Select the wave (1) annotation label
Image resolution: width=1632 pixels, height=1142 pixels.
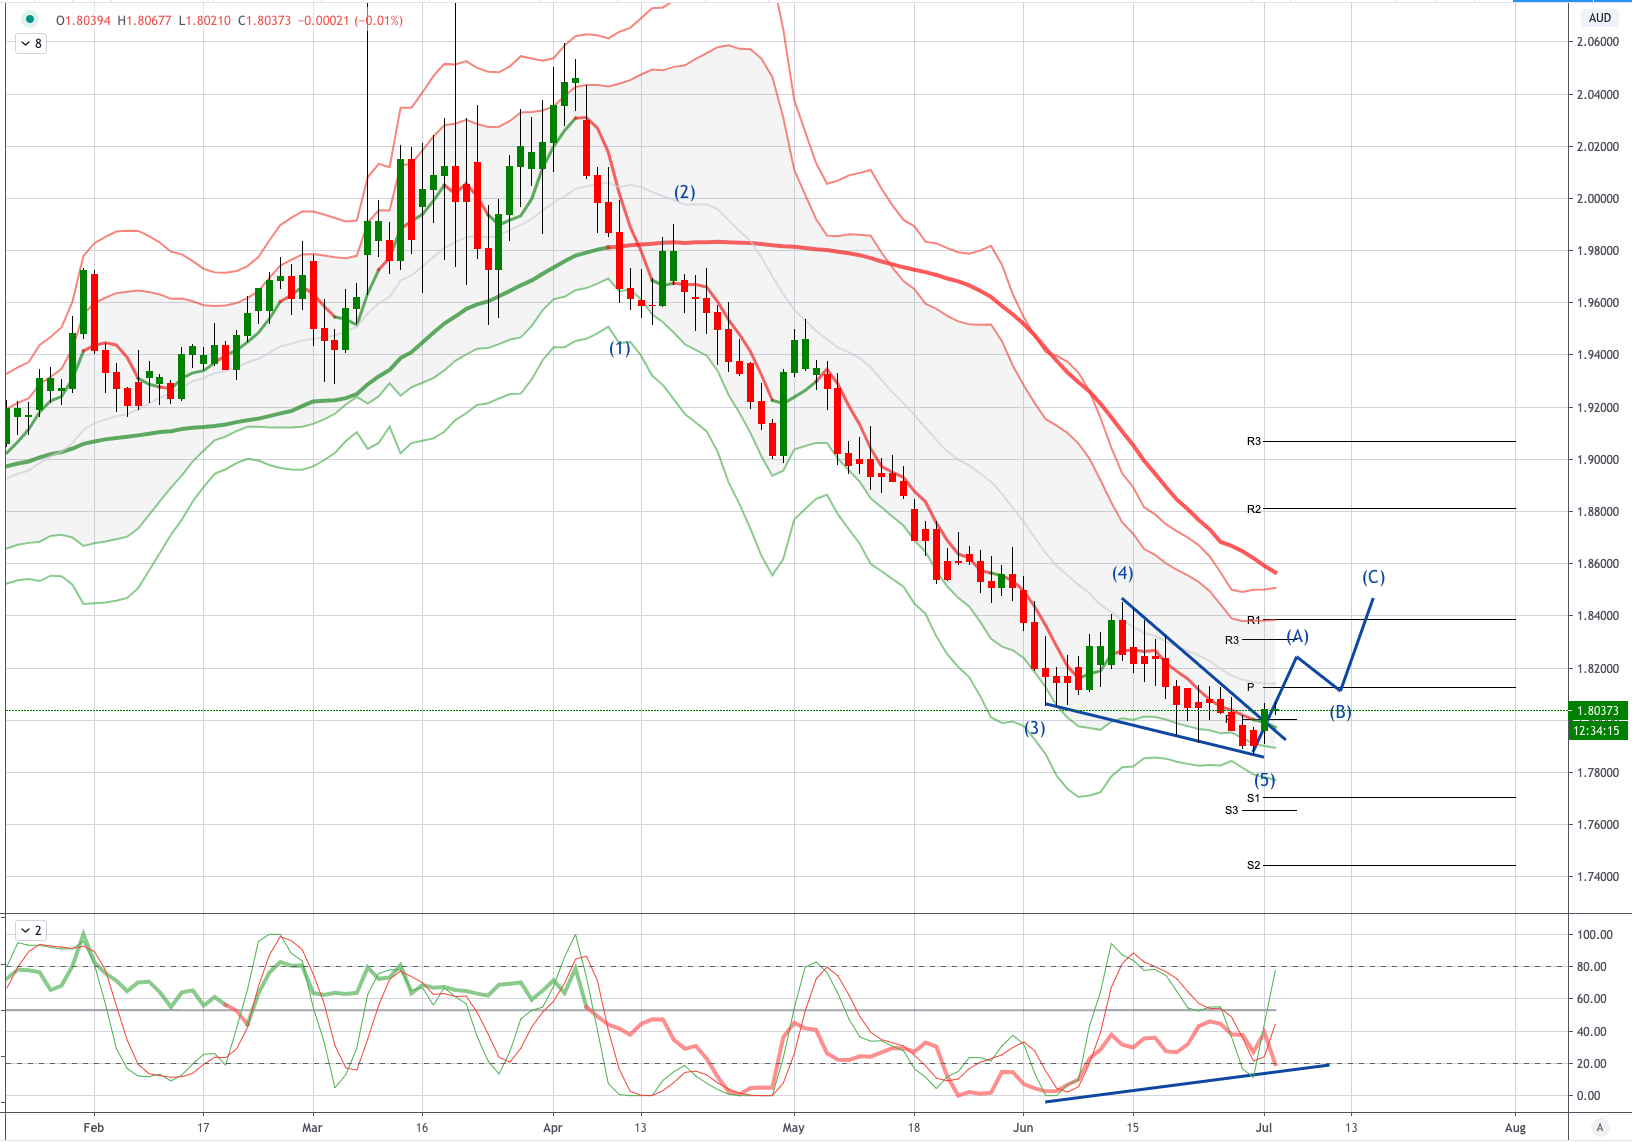[620, 348]
